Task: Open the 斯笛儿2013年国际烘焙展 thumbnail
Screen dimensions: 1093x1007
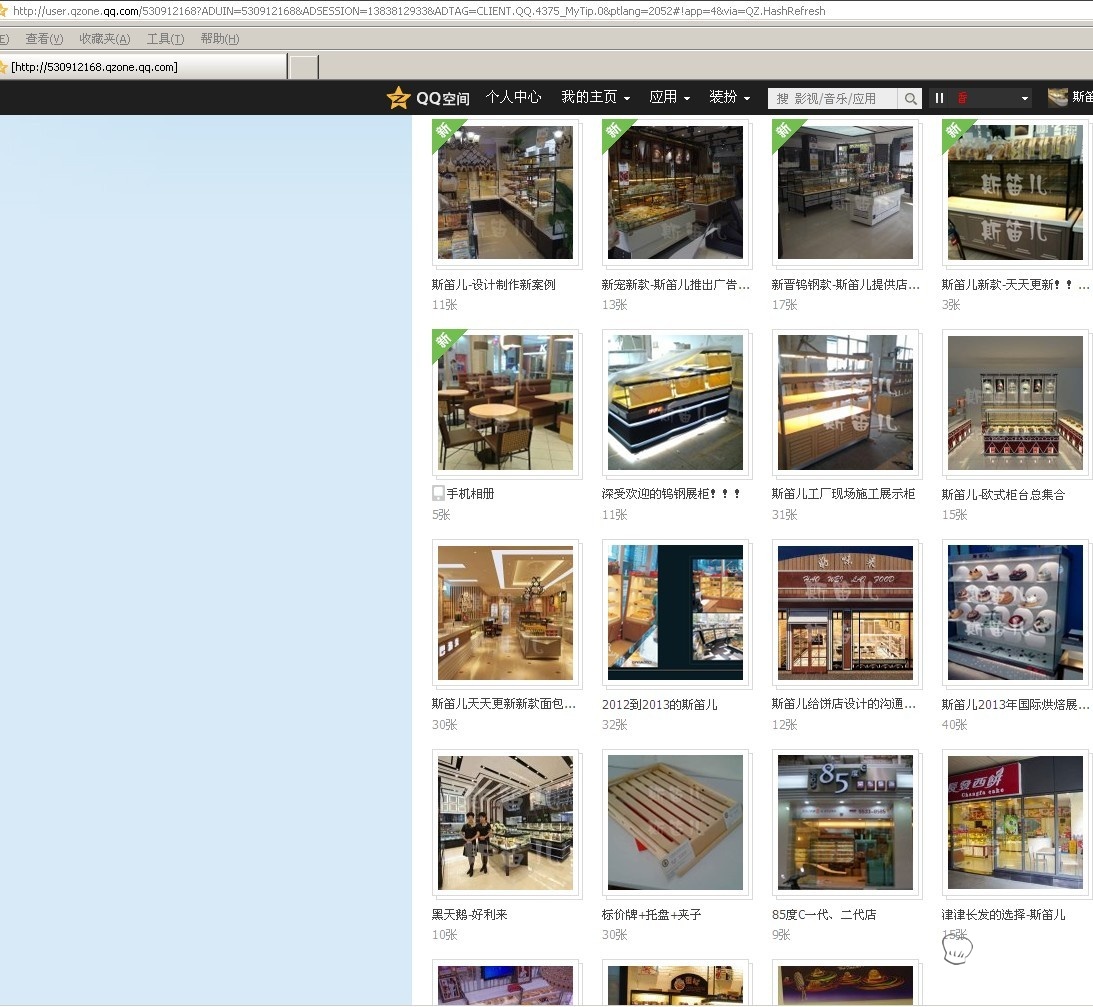Action: [1016, 613]
